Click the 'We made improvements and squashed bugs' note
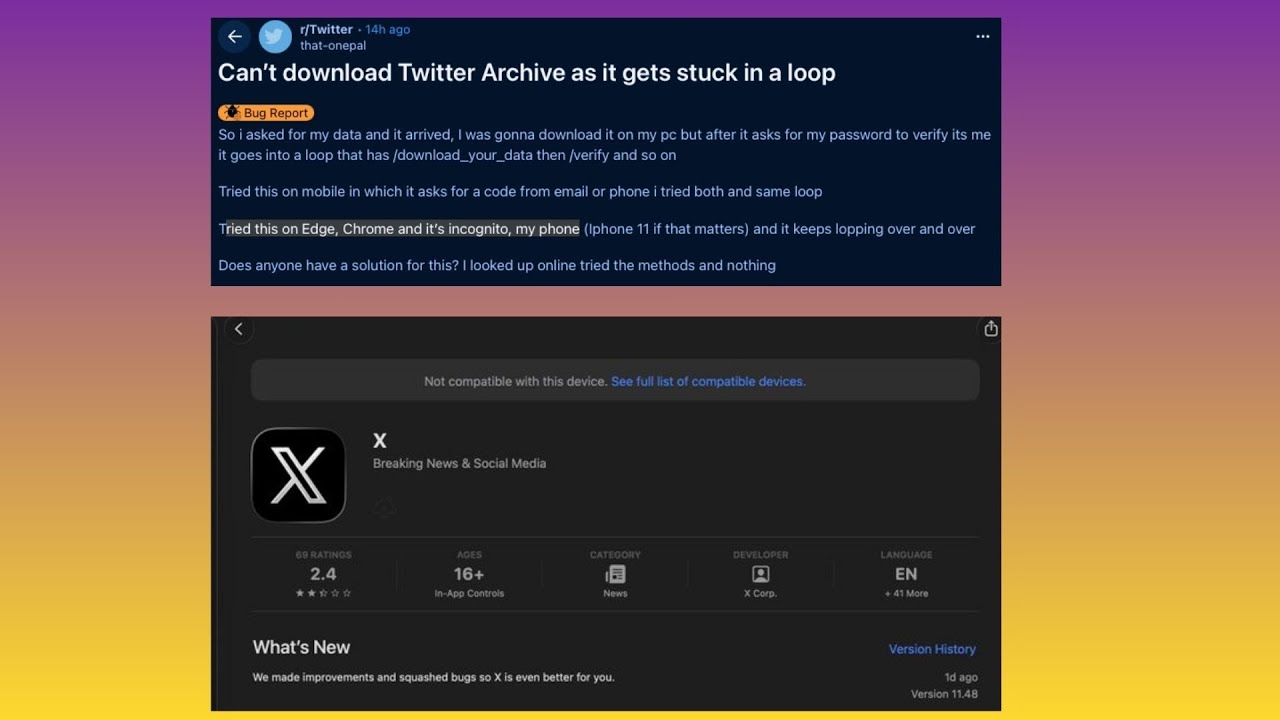1280x720 pixels. point(434,677)
